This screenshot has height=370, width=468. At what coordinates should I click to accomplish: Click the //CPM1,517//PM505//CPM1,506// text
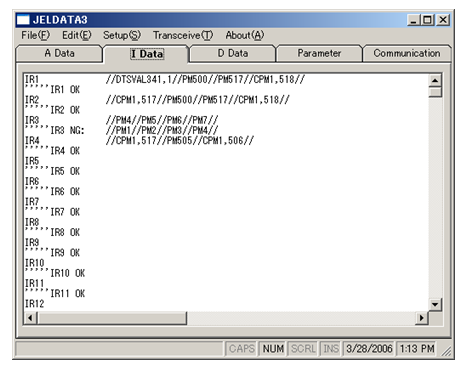(x=180, y=140)
